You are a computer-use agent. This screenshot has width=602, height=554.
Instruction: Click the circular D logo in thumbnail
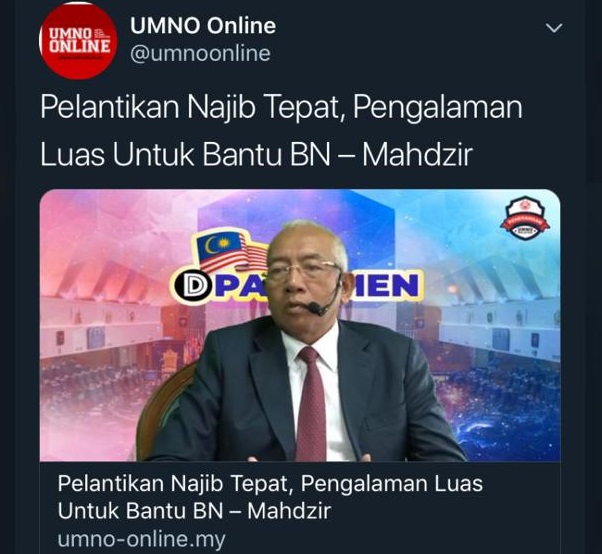point(193,287)
